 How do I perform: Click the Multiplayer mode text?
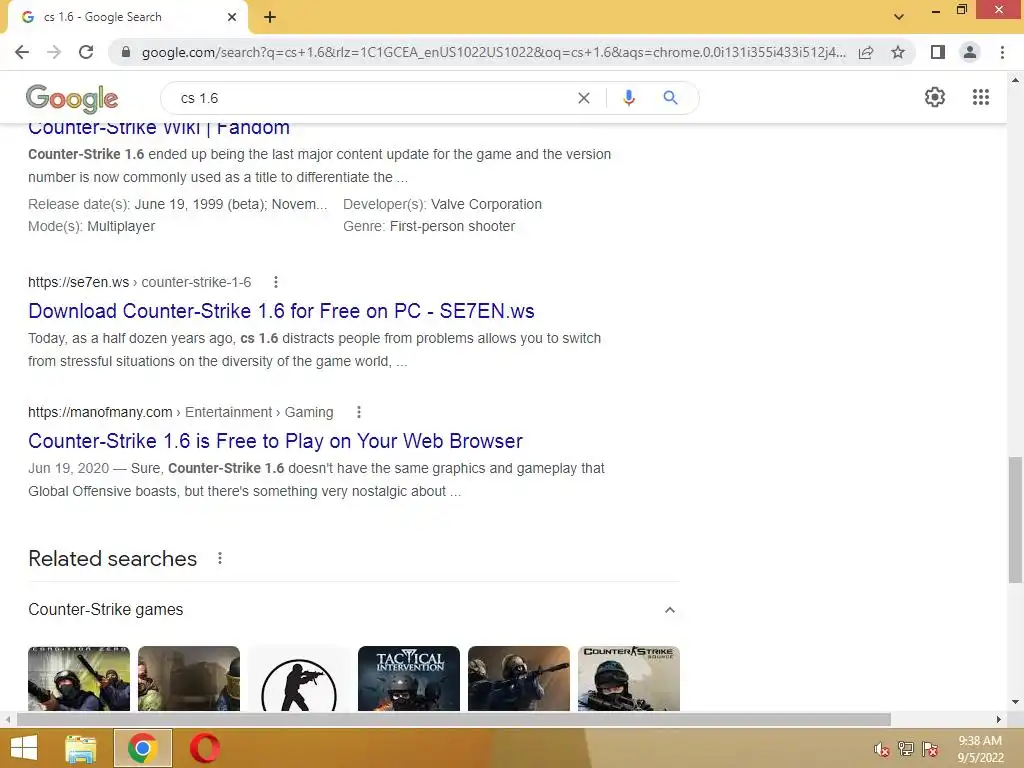pyautogui.click(x=121, y=227)
